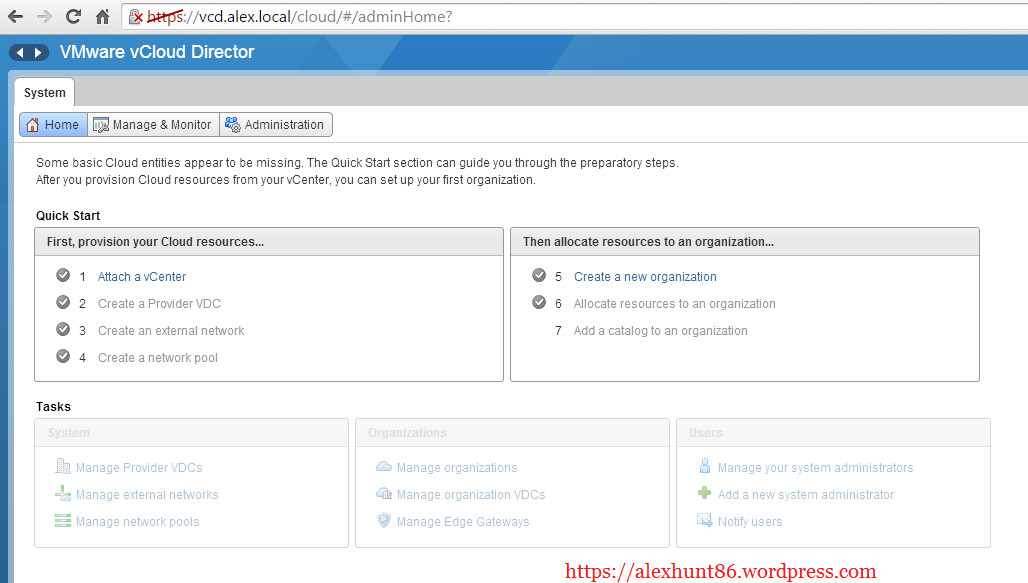
Task: Open Manage organization VDCs task
Action: pos(471,494)
